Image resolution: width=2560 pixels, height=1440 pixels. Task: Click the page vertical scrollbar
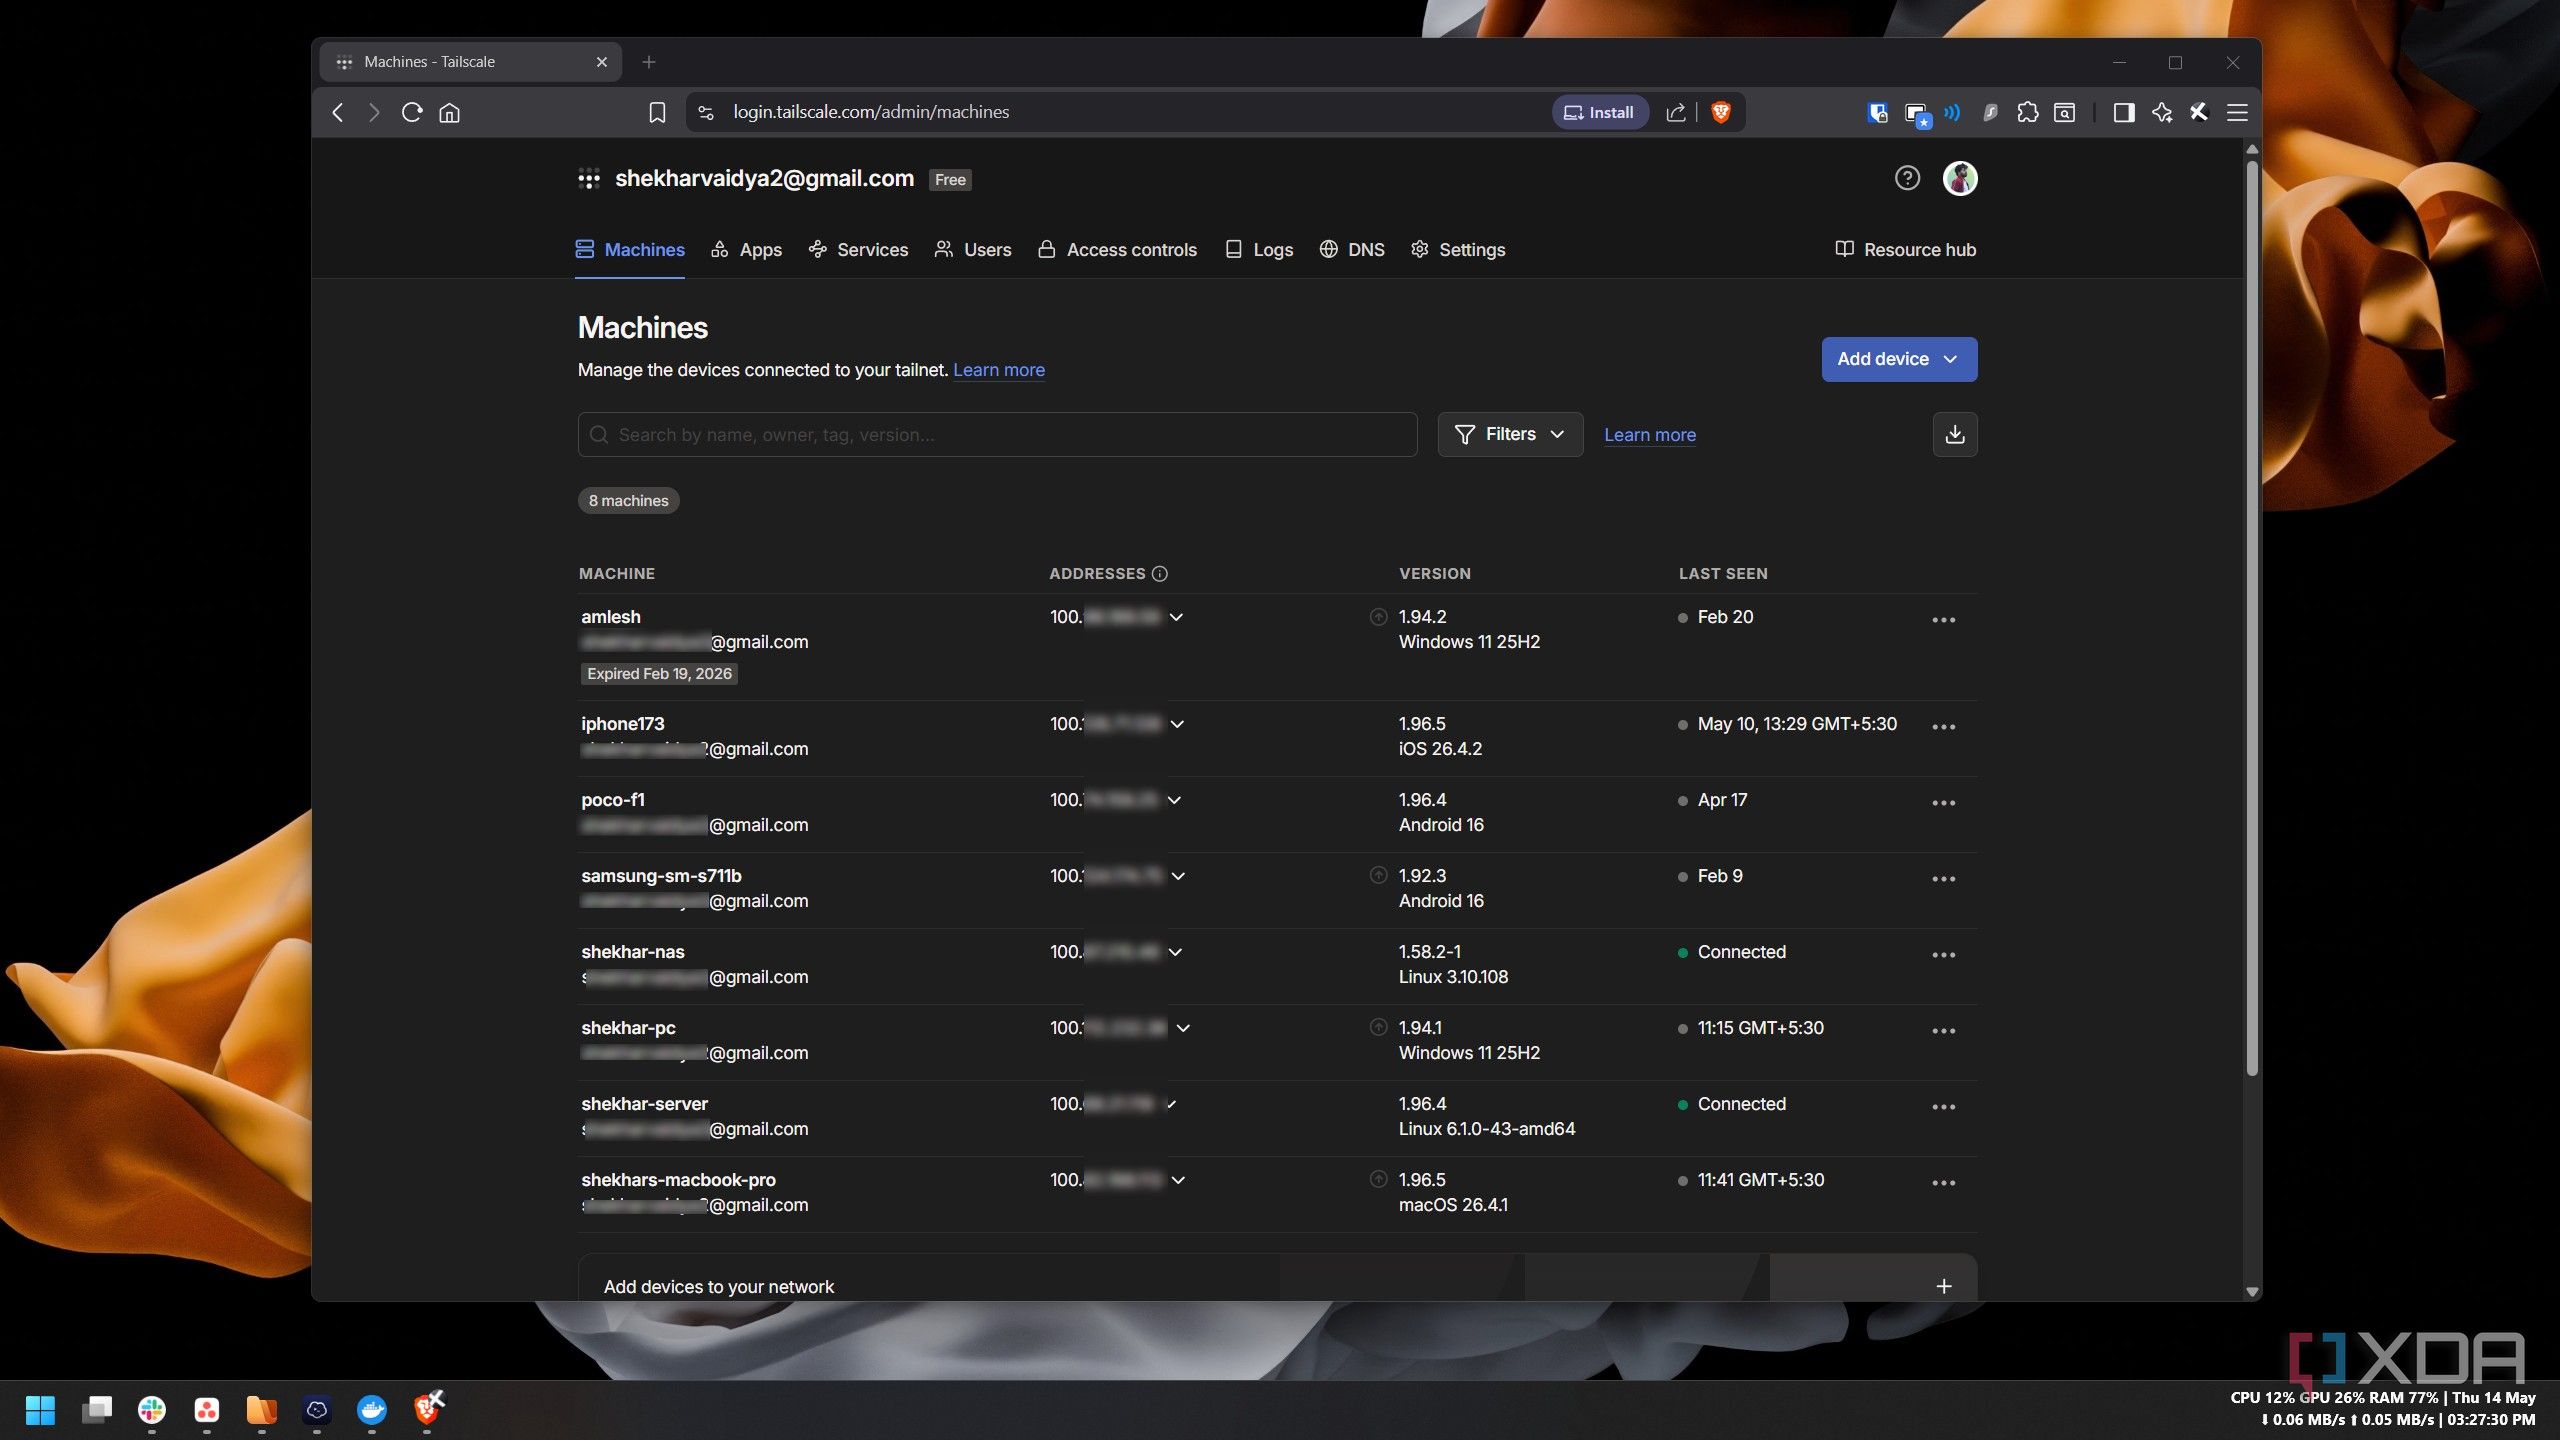point(2252,620)
